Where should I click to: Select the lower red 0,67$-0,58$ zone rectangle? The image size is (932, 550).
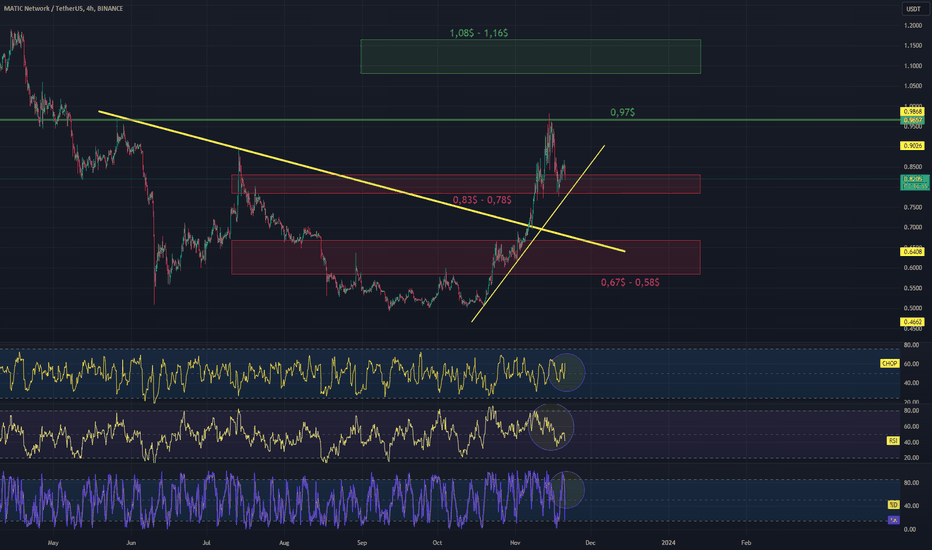pyautogui.click(x=466, y=257)
